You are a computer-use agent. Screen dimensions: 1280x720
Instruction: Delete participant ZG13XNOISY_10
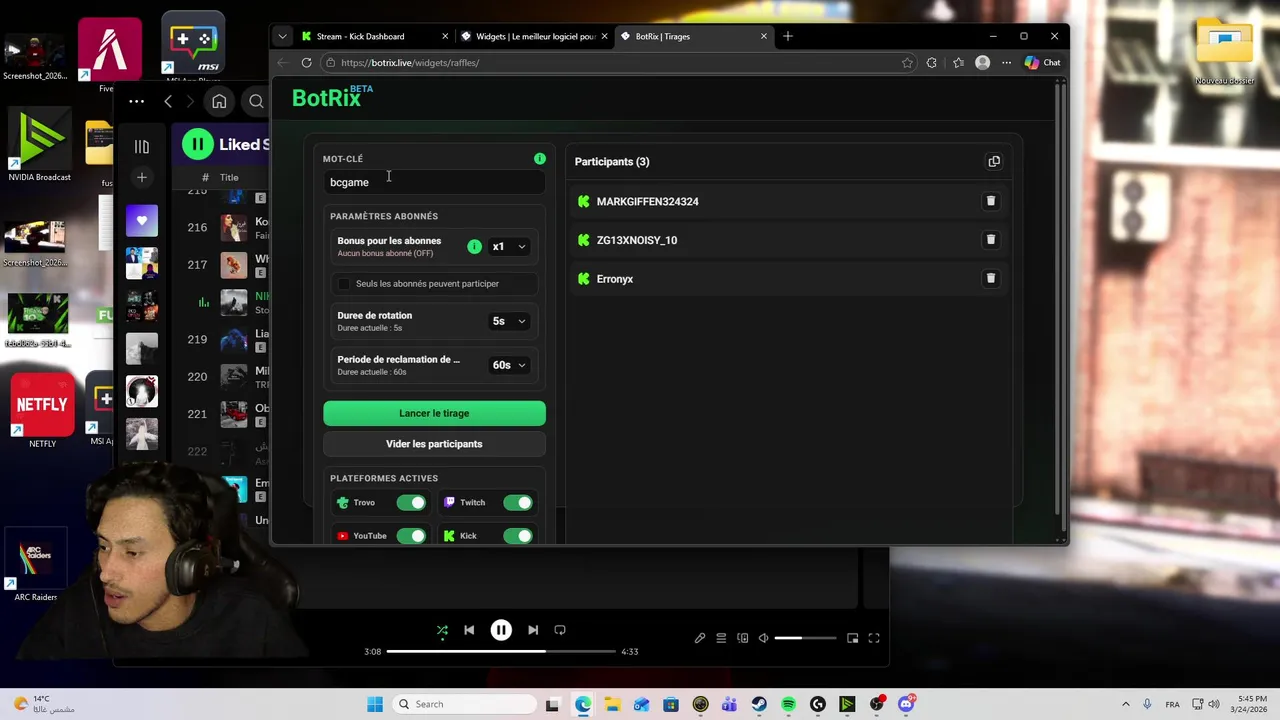[x=991, y=240]
